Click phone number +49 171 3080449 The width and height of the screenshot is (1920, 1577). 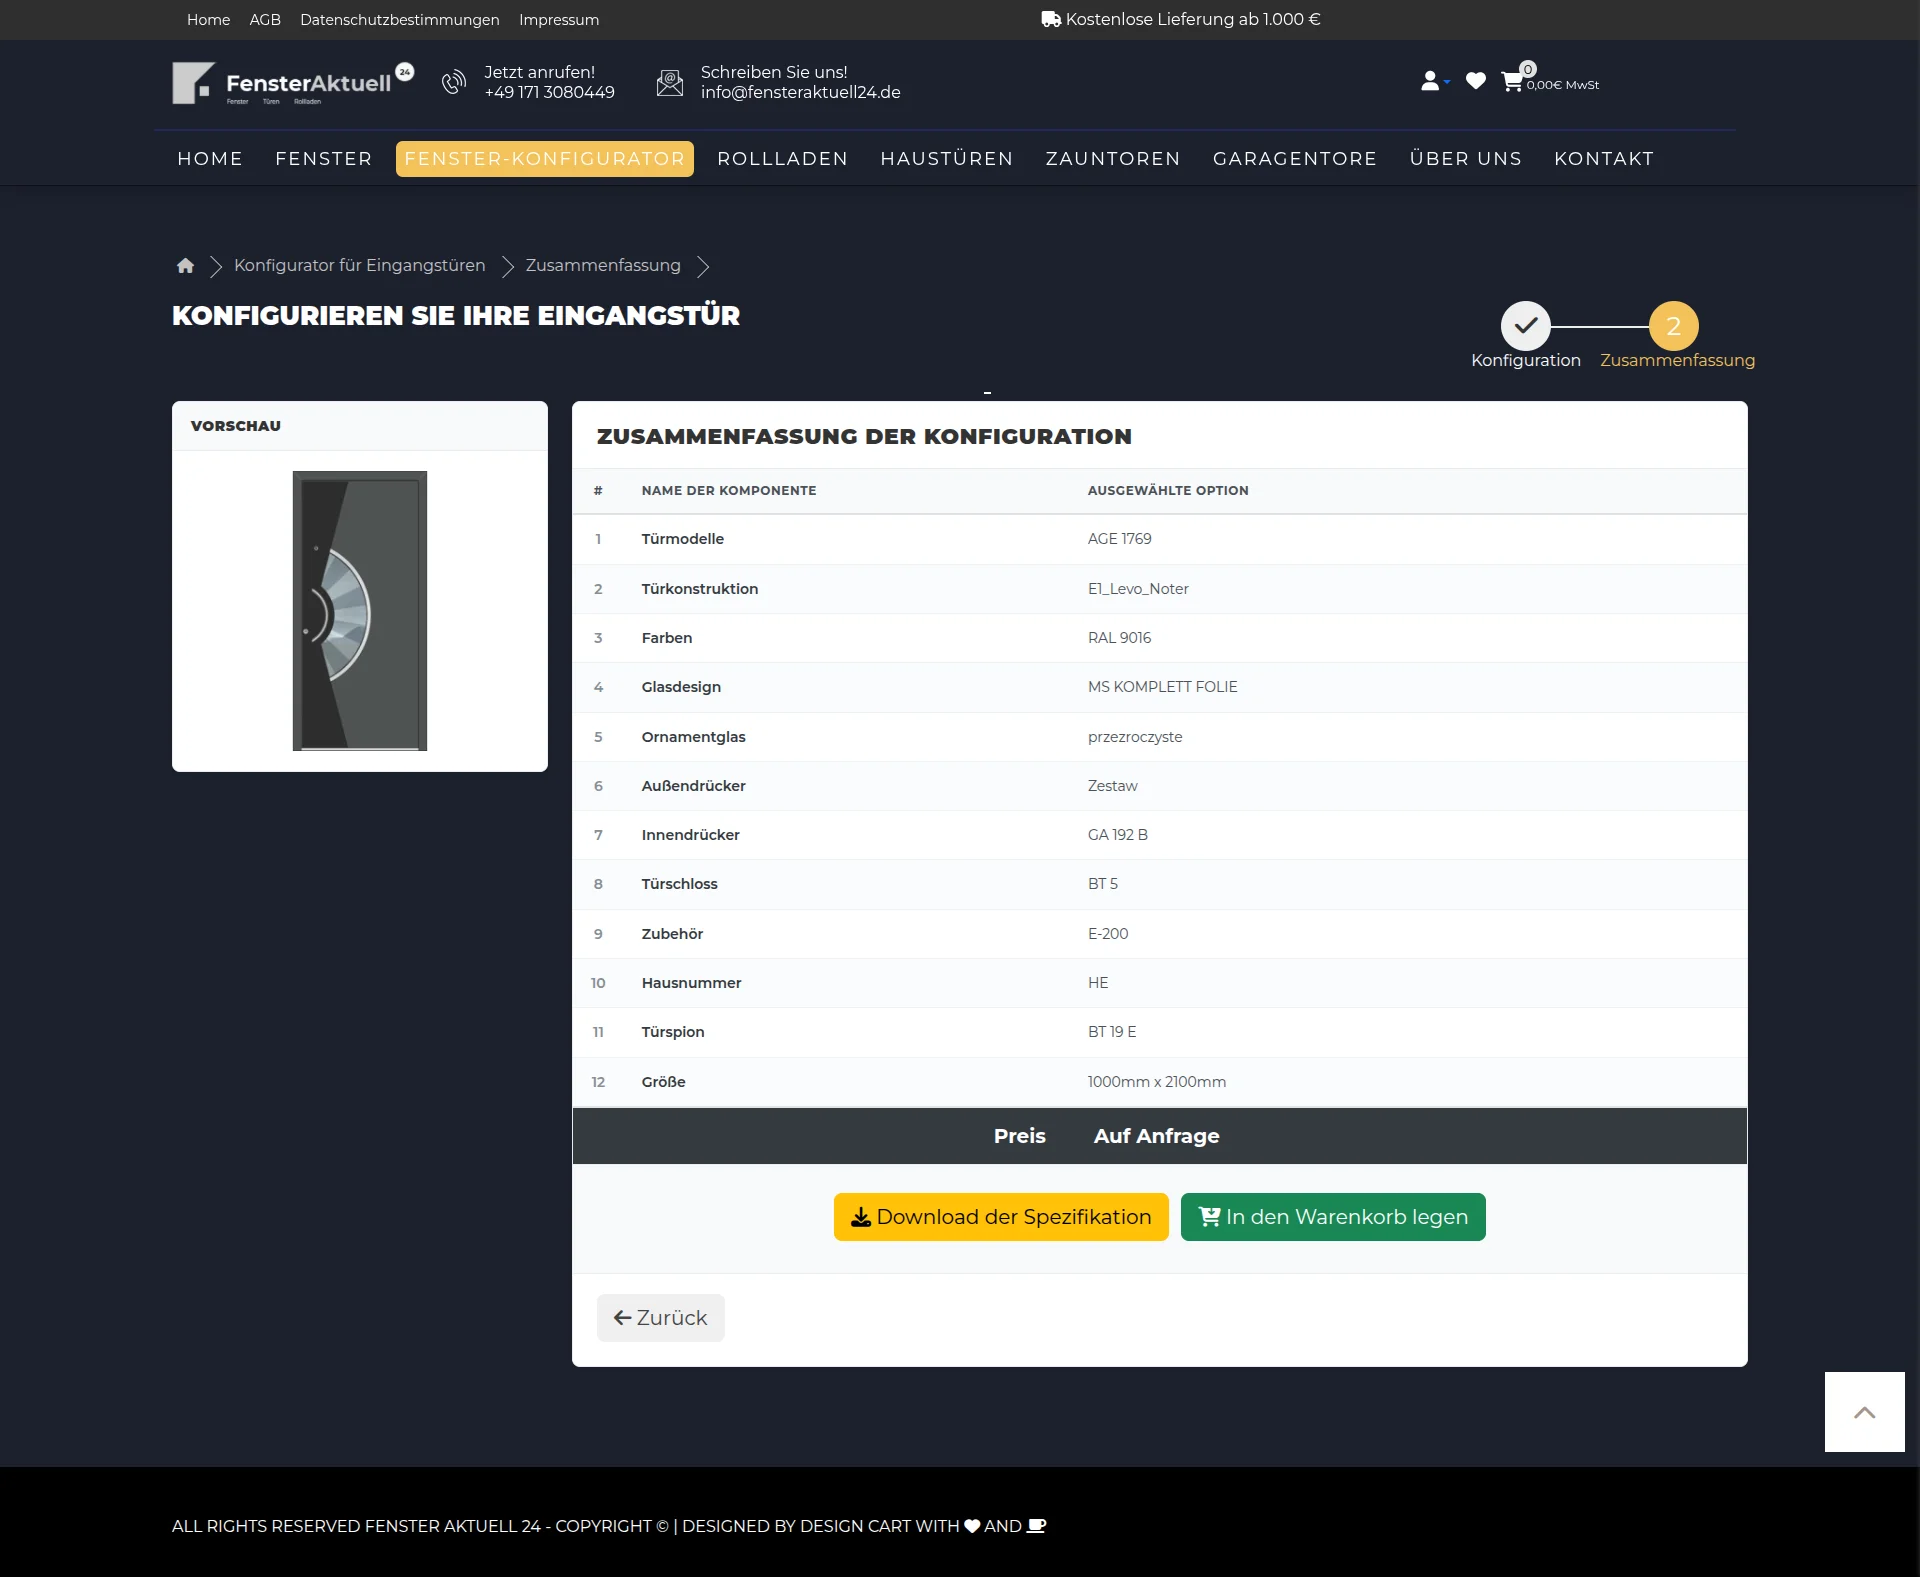[549, 92]
